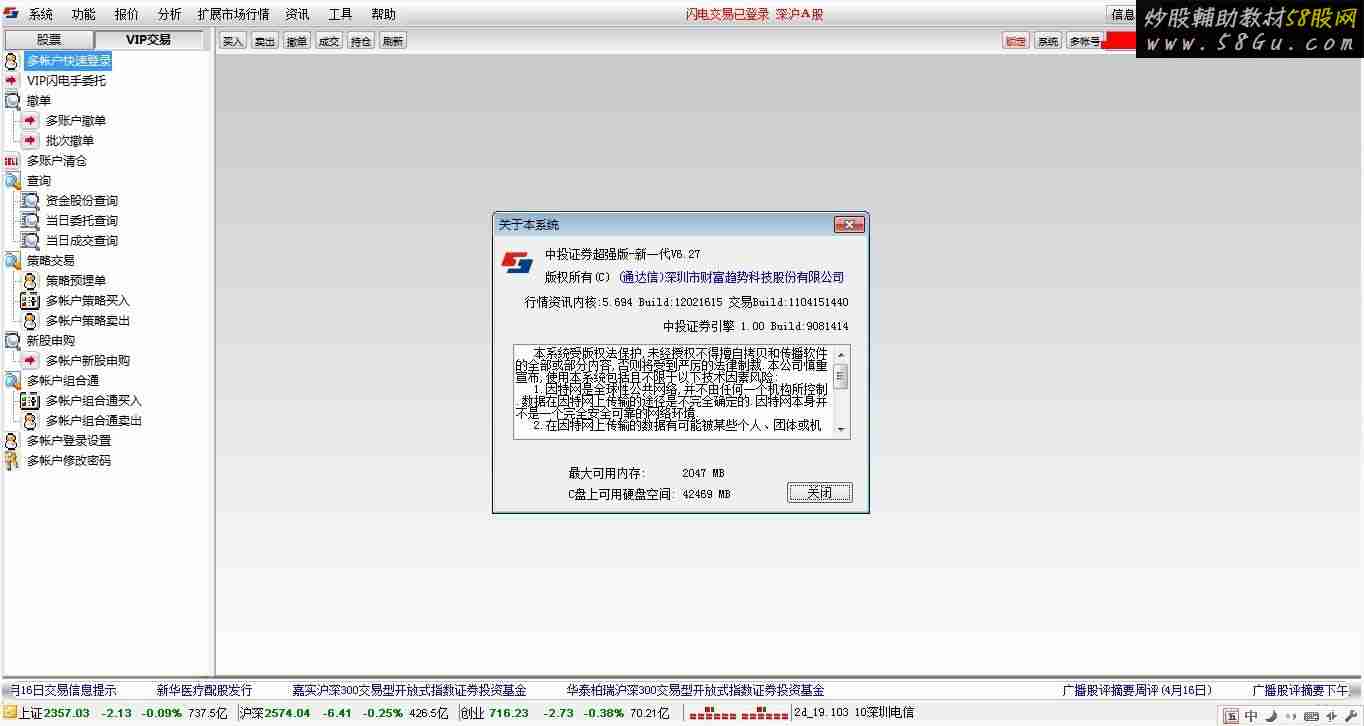Click the red 锁定 button
This screenshot has height=726, width=1364.
pyautogui.click(x=1016, y=41)
